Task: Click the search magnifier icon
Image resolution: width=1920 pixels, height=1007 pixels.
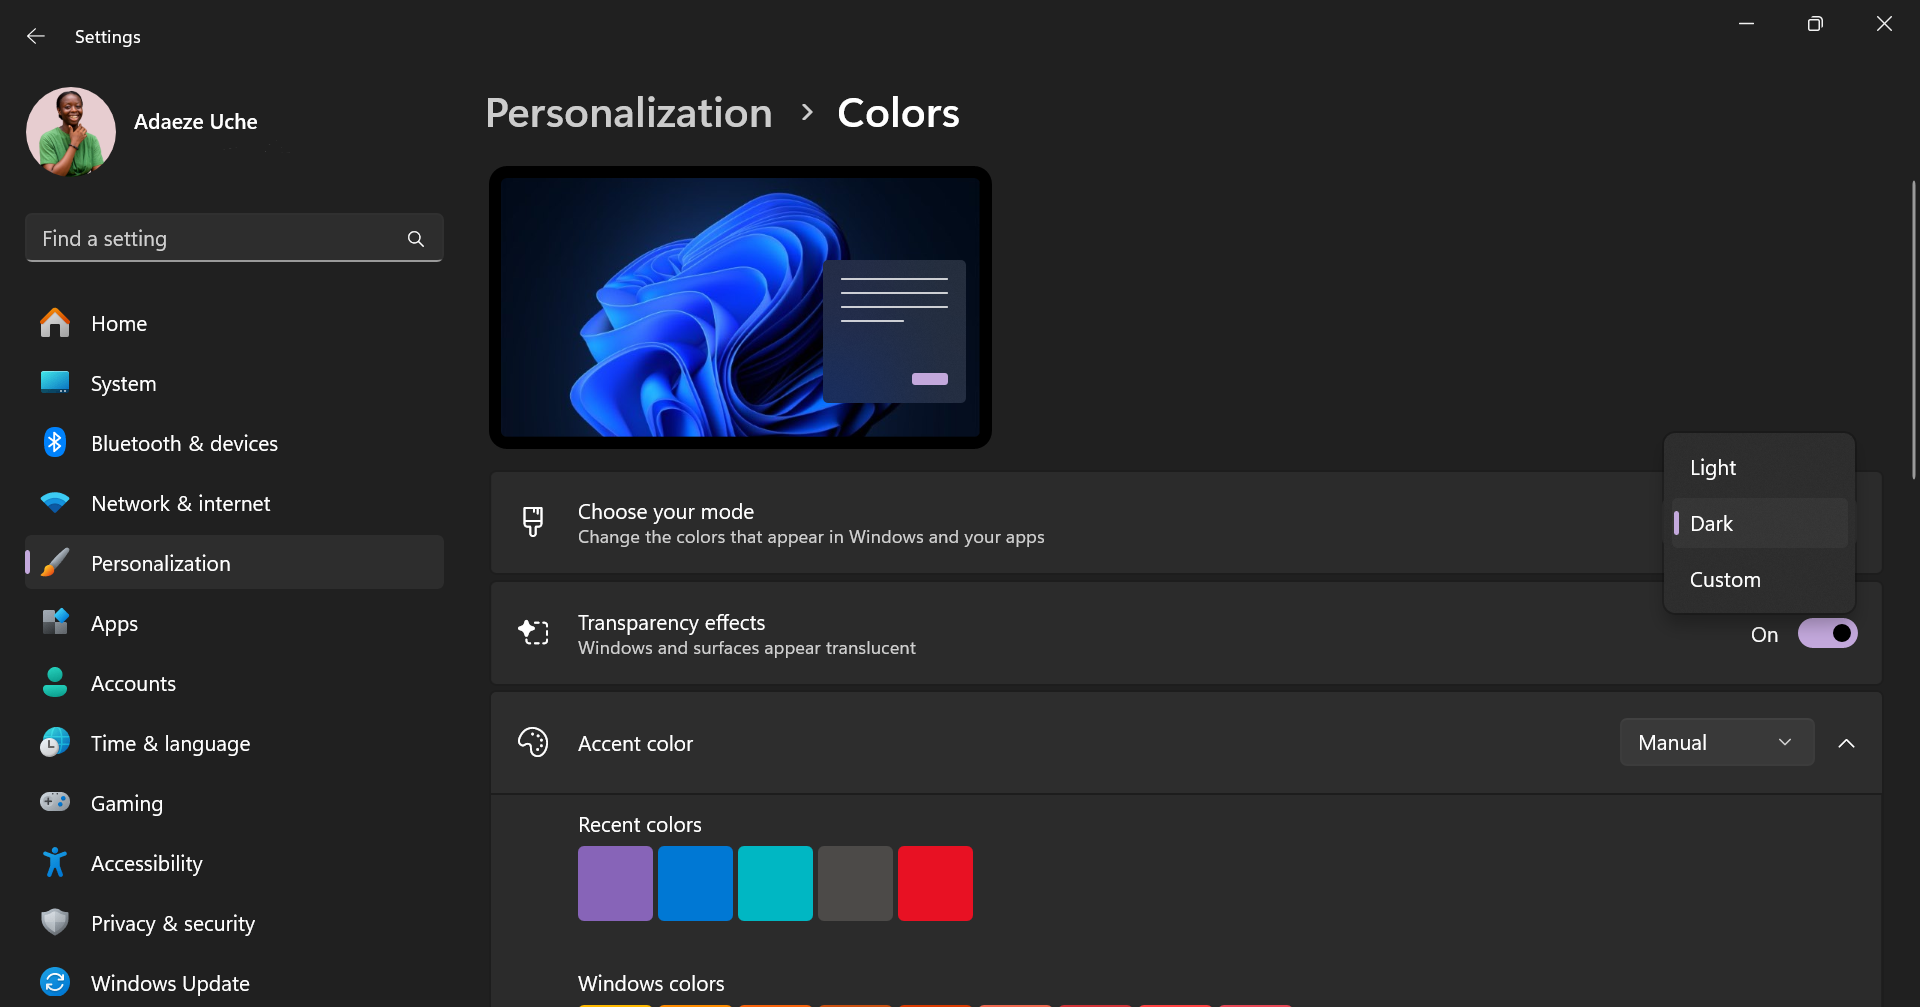Action: (x=416, y=239)
